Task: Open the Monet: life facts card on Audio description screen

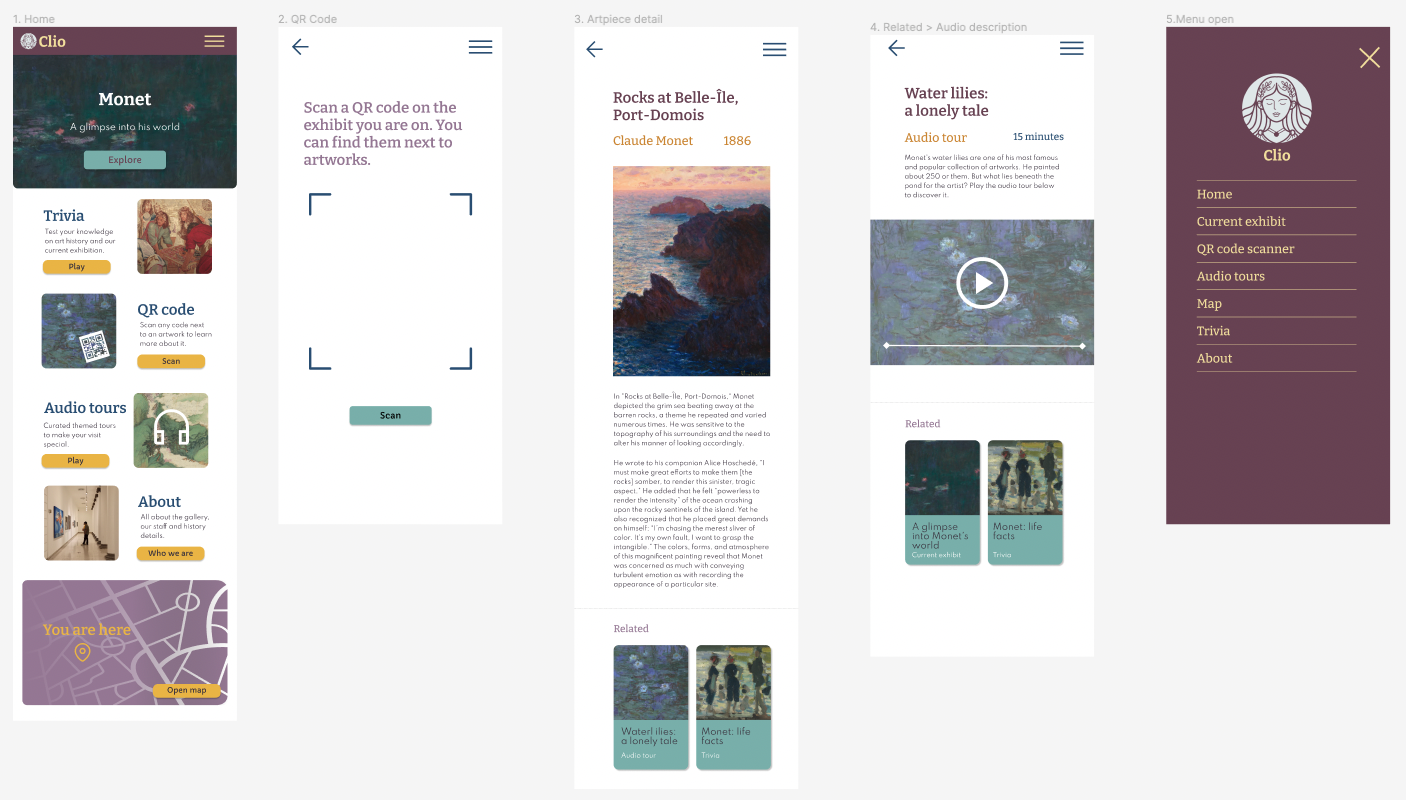Action: 1025,503
